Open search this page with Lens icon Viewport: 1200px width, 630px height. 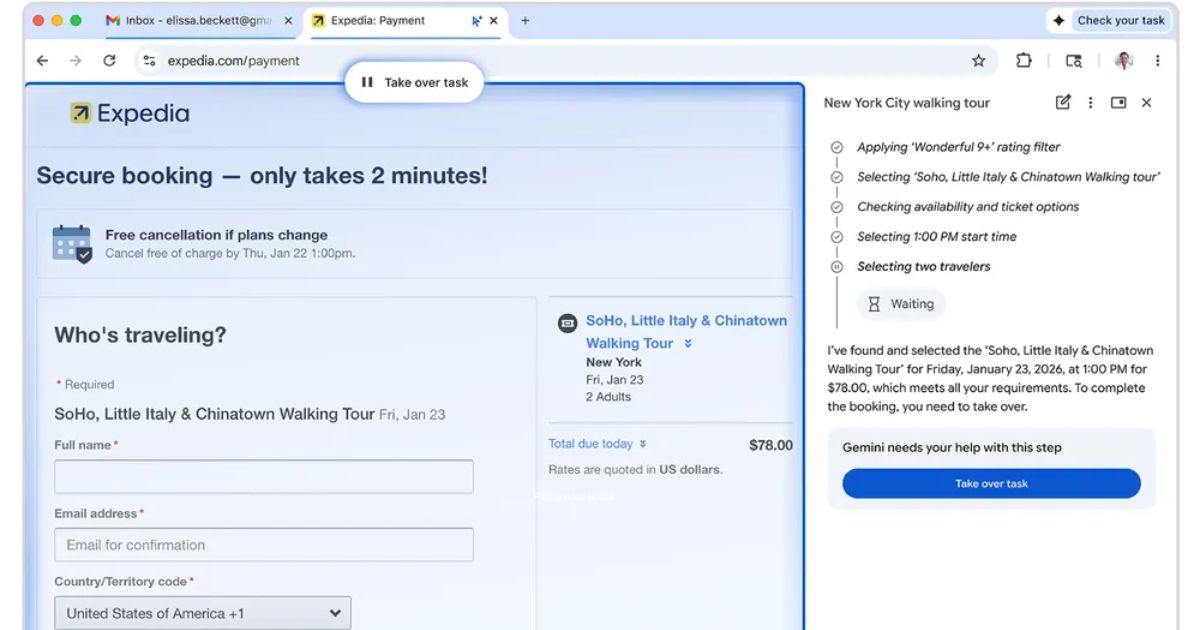coord(1073,61)
